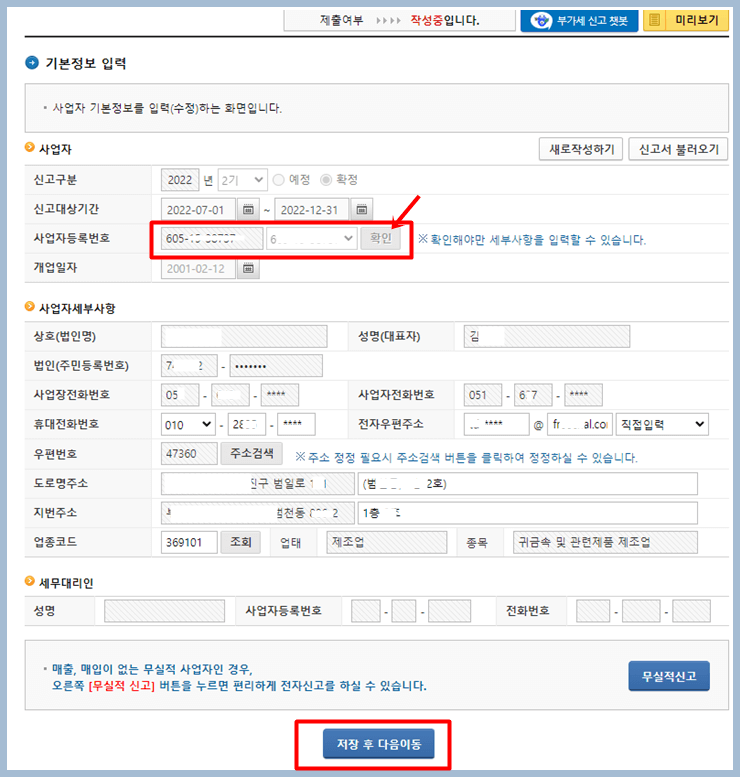The image size is (740, 777).
Task: Click the 상호(법인명) input field
Action: 244,336
